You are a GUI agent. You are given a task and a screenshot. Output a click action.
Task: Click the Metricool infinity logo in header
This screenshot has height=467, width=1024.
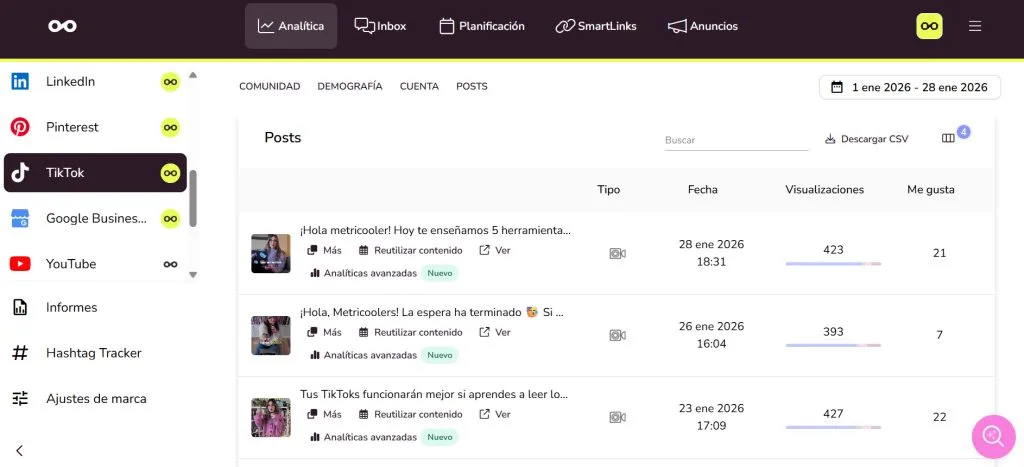click(x=62, y=26)
